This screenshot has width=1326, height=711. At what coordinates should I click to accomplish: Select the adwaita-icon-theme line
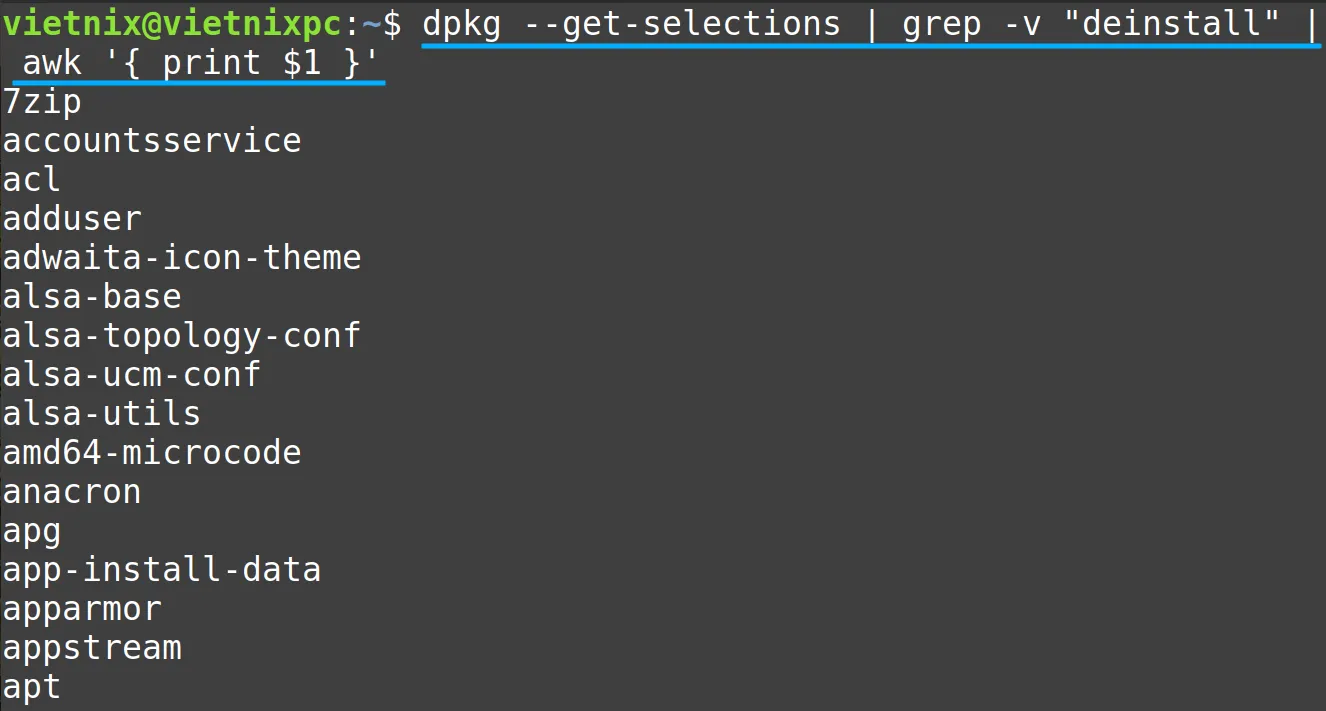(182, 258)
